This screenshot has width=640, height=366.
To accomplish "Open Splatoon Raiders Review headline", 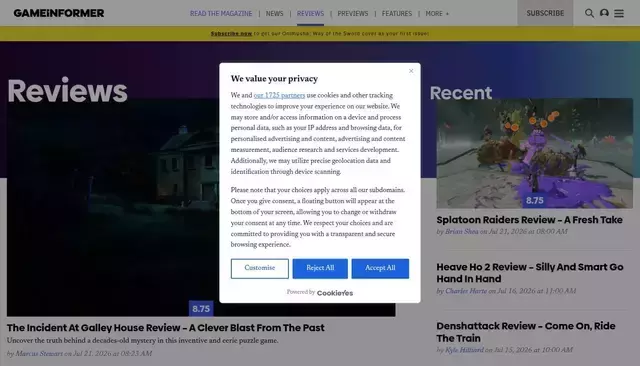I will coord(529,220).
